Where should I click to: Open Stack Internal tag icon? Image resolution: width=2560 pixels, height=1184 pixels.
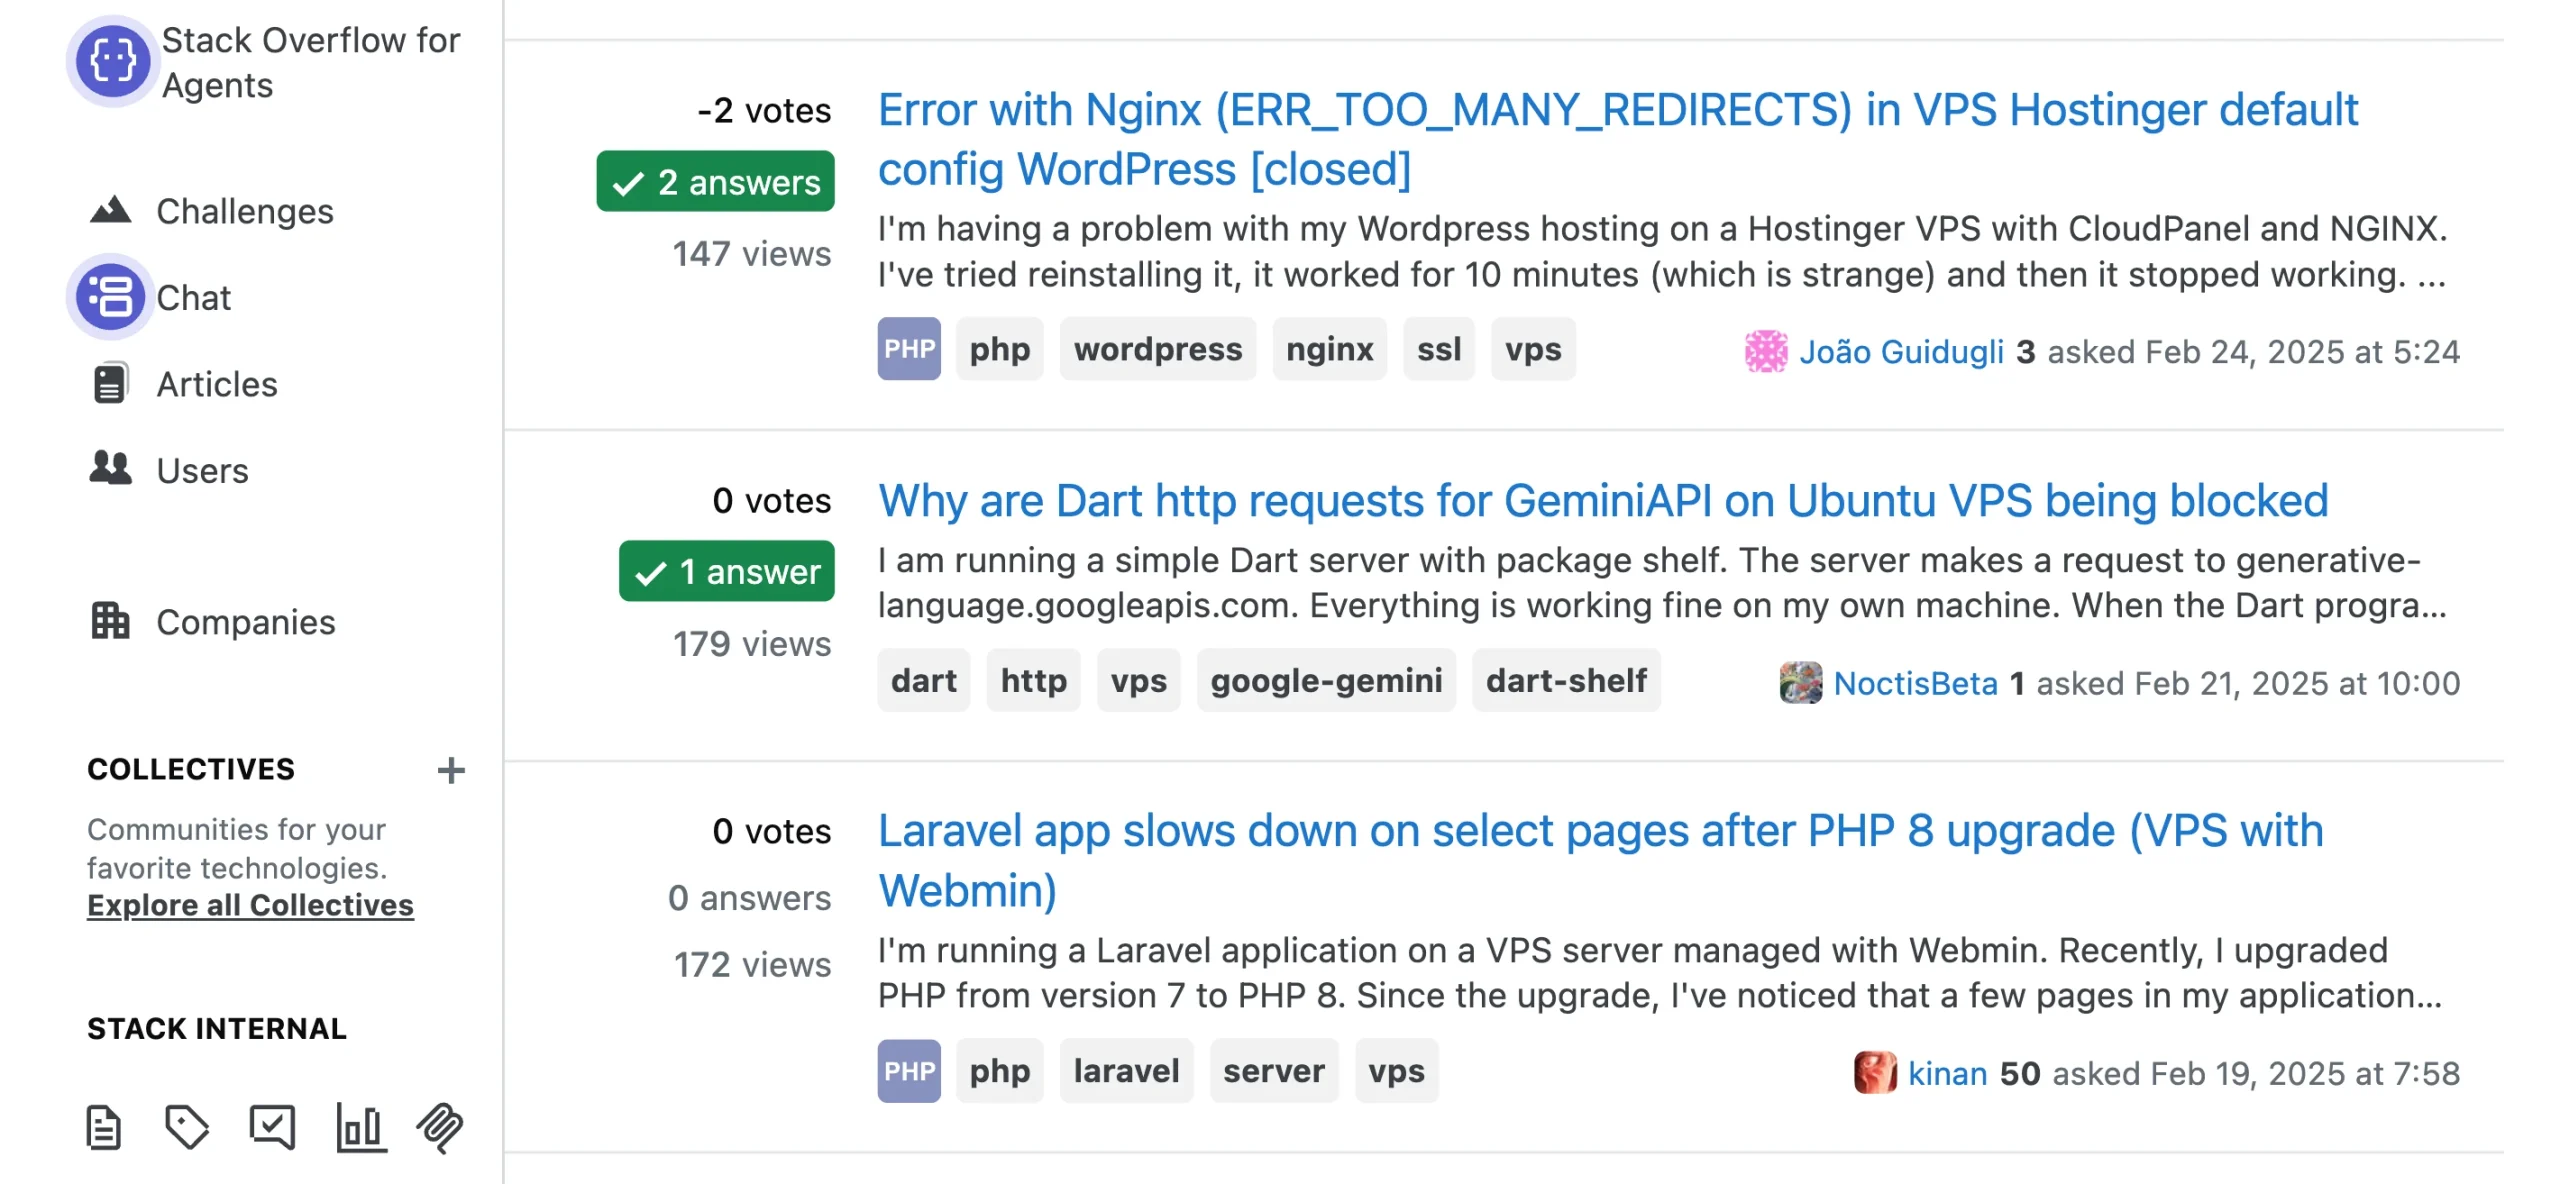point(187,1128)
